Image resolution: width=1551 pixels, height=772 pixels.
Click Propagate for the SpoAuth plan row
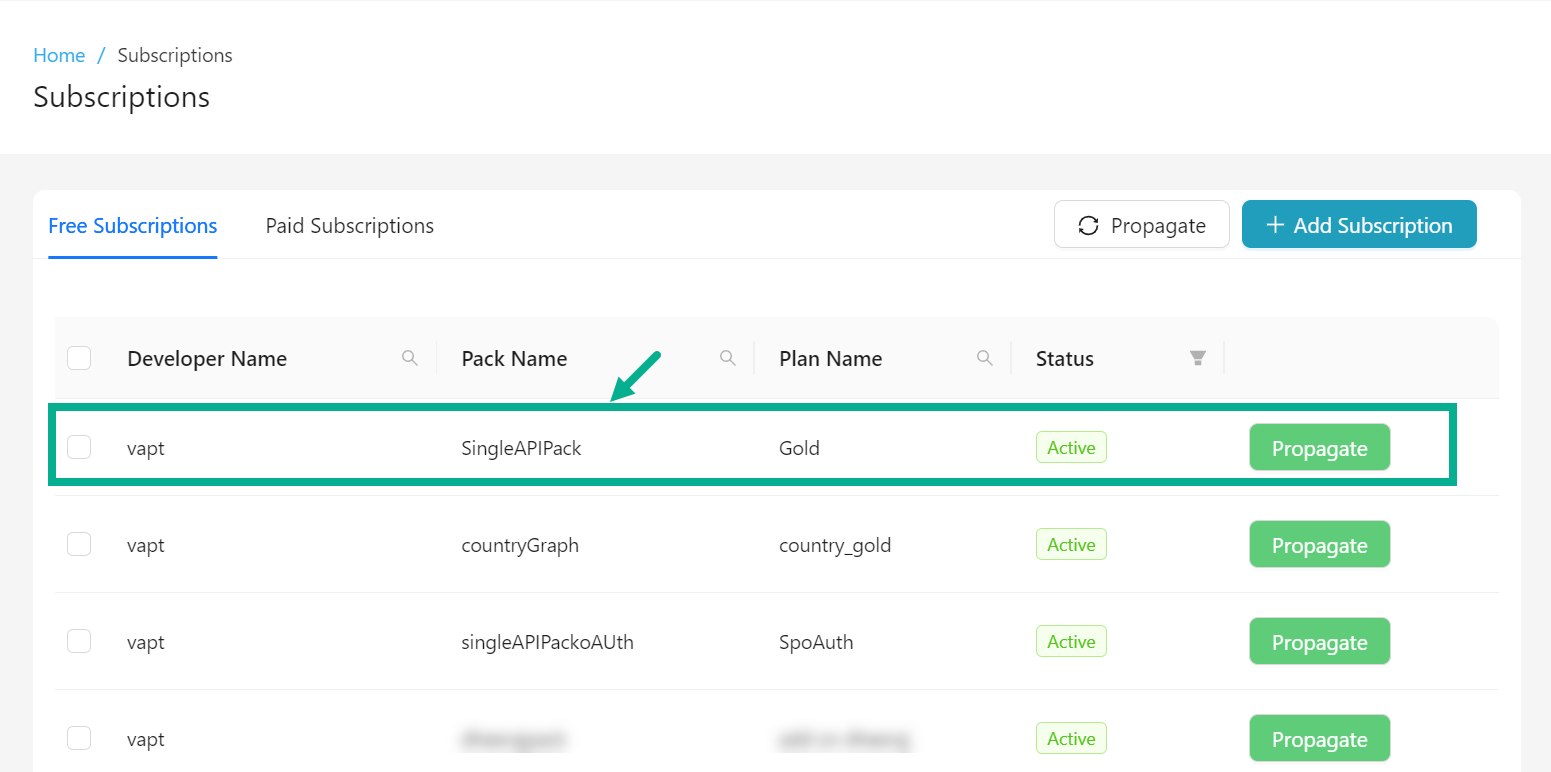click(x=1319, y=641)
